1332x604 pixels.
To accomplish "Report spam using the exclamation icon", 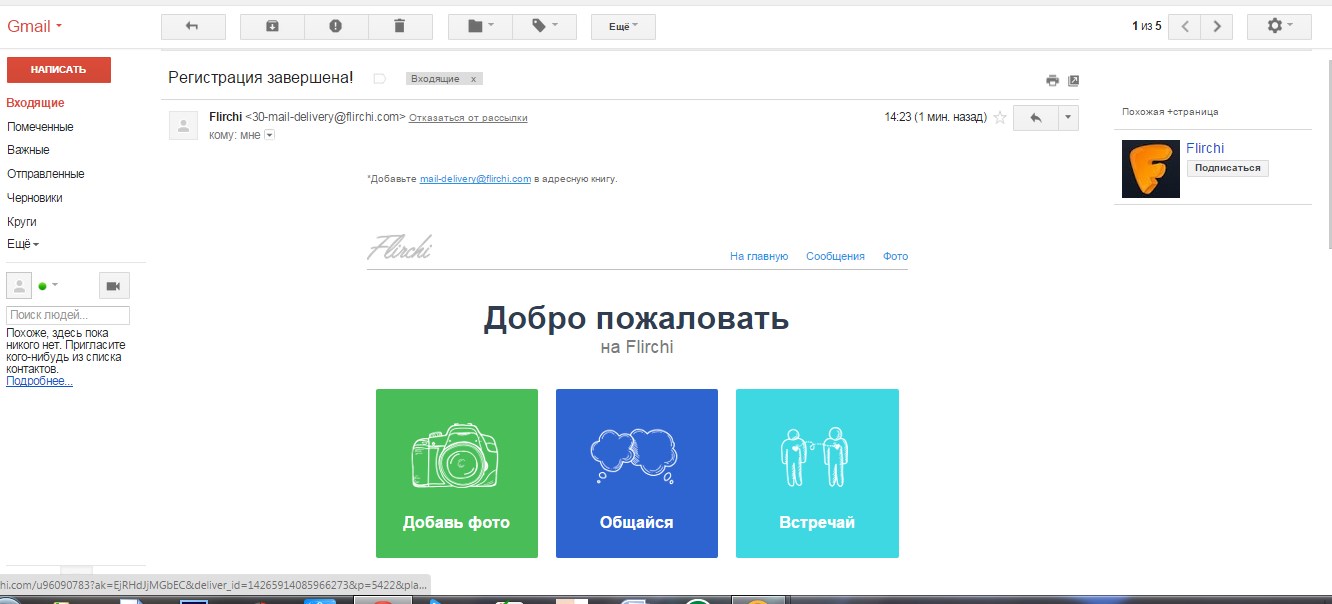I will tap(336, 27).
